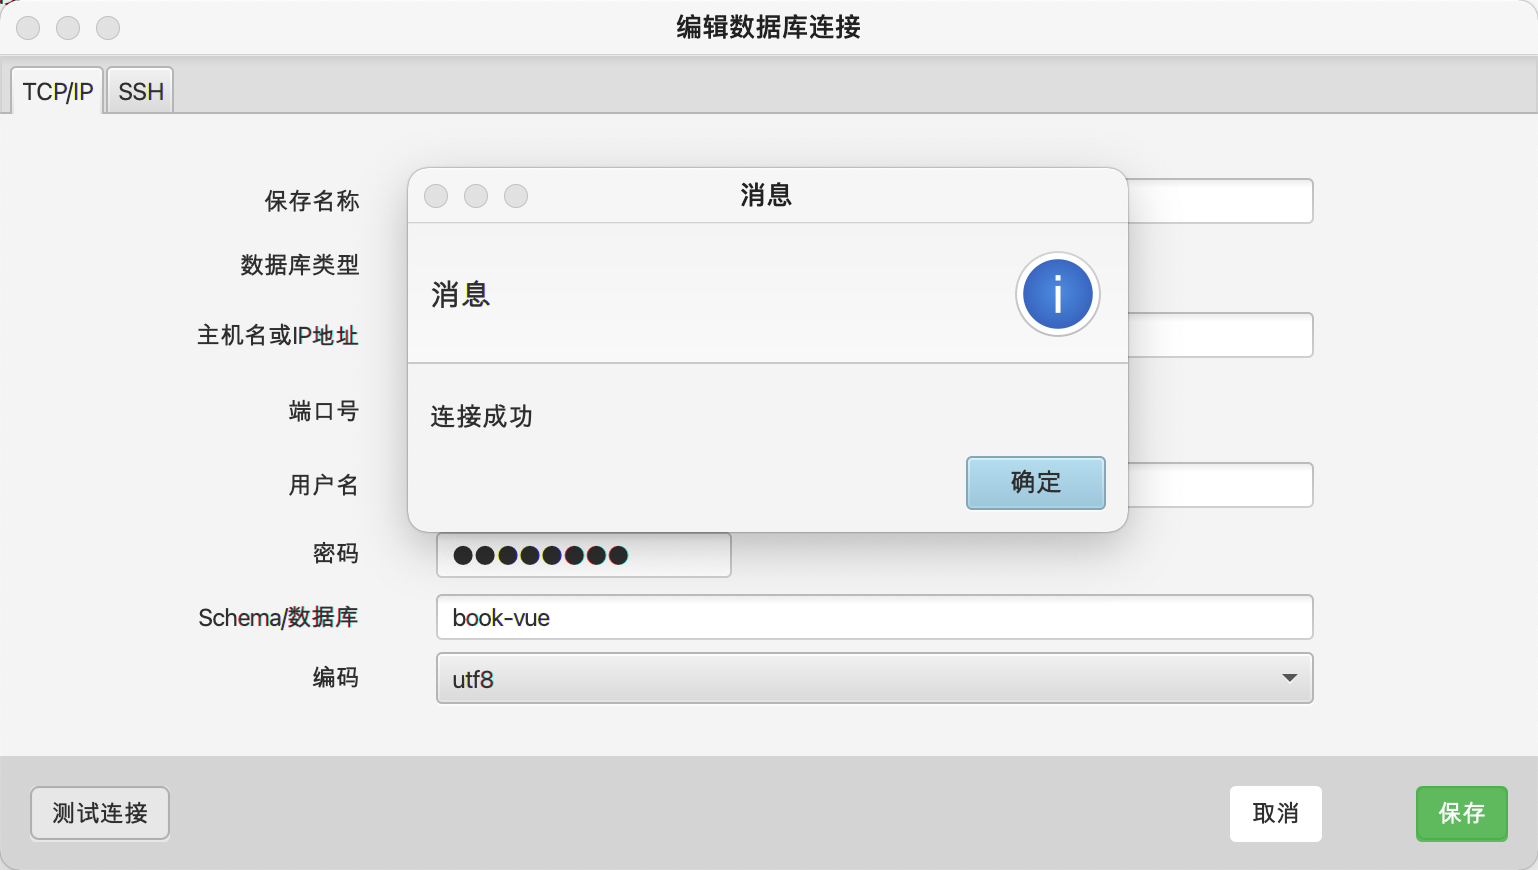Open the SSH tab
Screen dimensions: 1538x870
(x=140, y=92)
